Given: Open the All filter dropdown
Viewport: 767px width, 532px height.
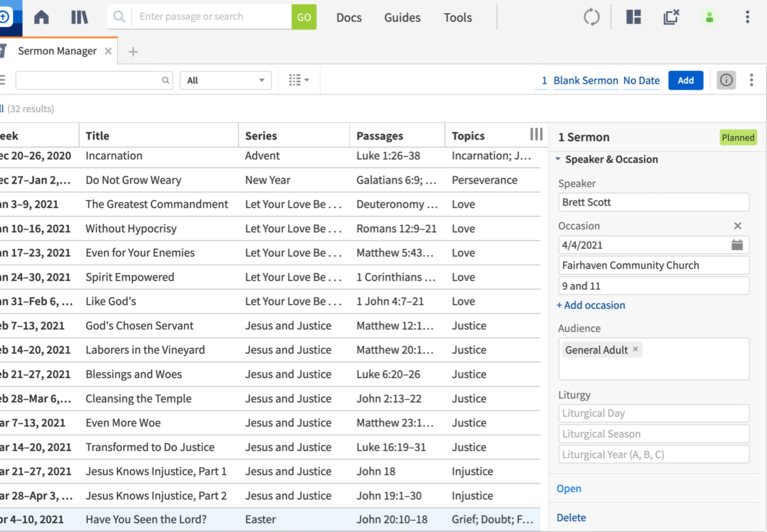Looking at the screenshot, I should (225, 80).
